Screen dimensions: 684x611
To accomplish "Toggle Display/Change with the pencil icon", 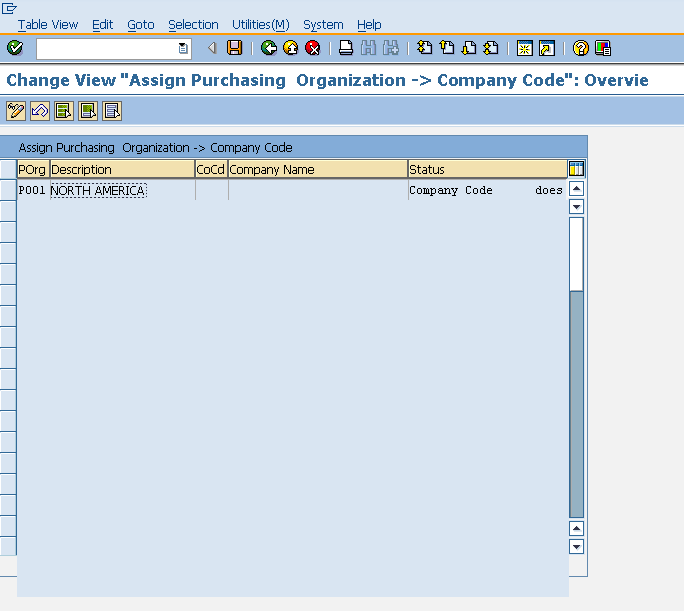I will click(x=16, y=111).
